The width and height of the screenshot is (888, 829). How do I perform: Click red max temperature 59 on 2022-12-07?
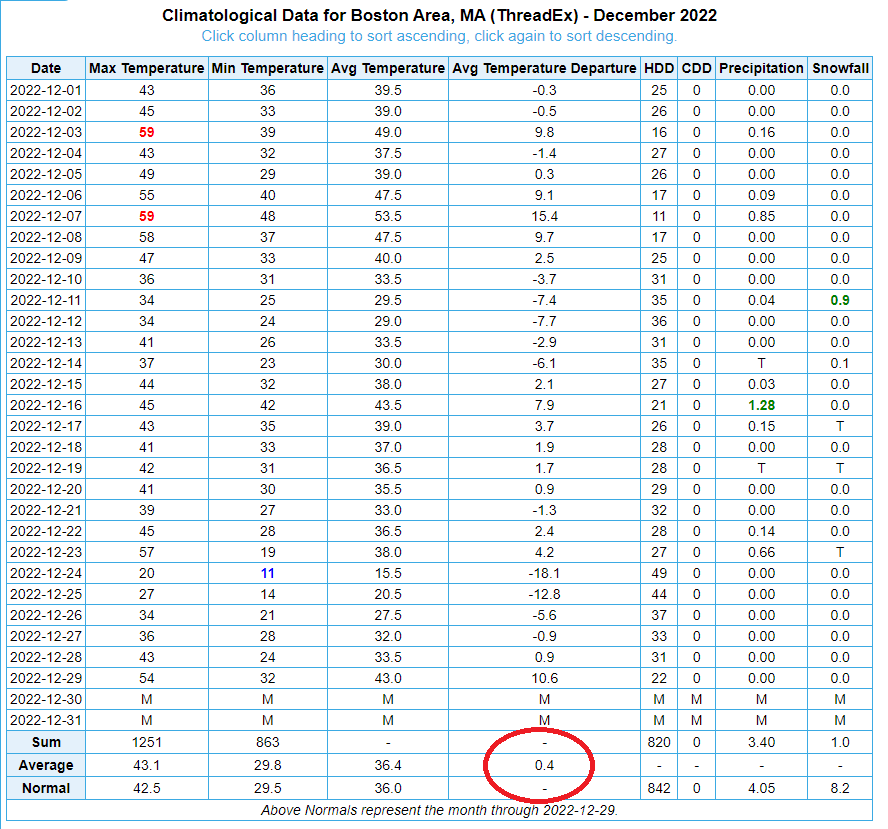pyautogui.click(x=147, y=216)
